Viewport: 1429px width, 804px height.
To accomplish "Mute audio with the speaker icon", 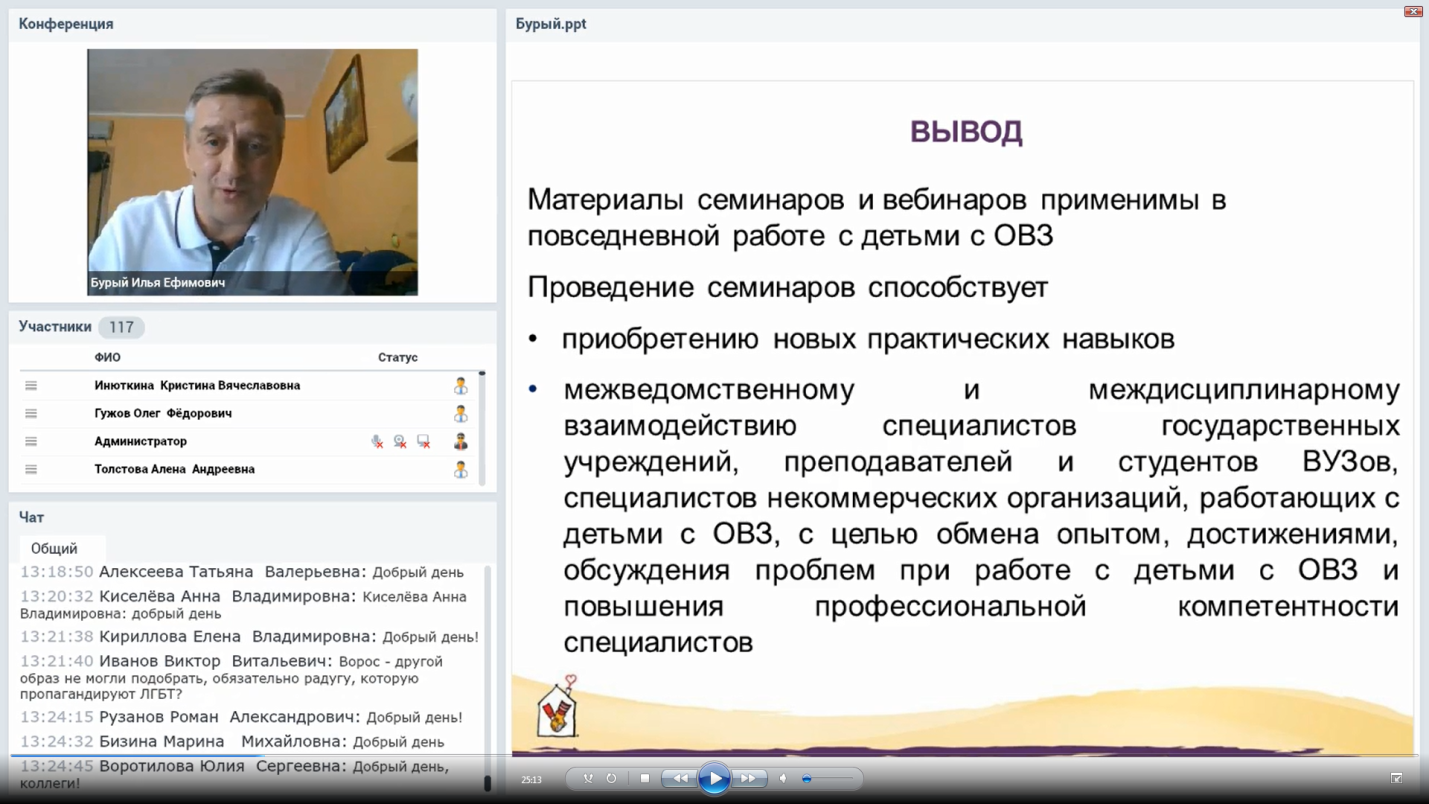I will point(783,778).
